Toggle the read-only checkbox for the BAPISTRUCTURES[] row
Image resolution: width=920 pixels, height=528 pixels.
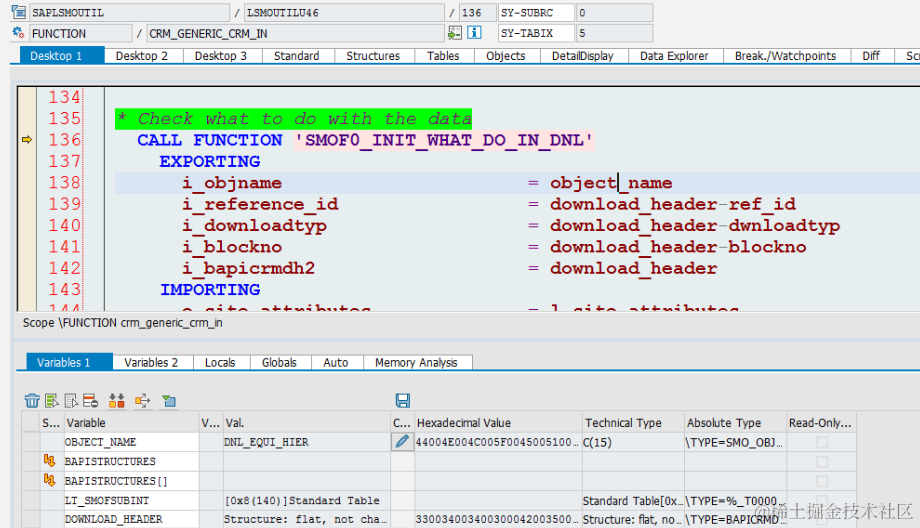point(822,481)
